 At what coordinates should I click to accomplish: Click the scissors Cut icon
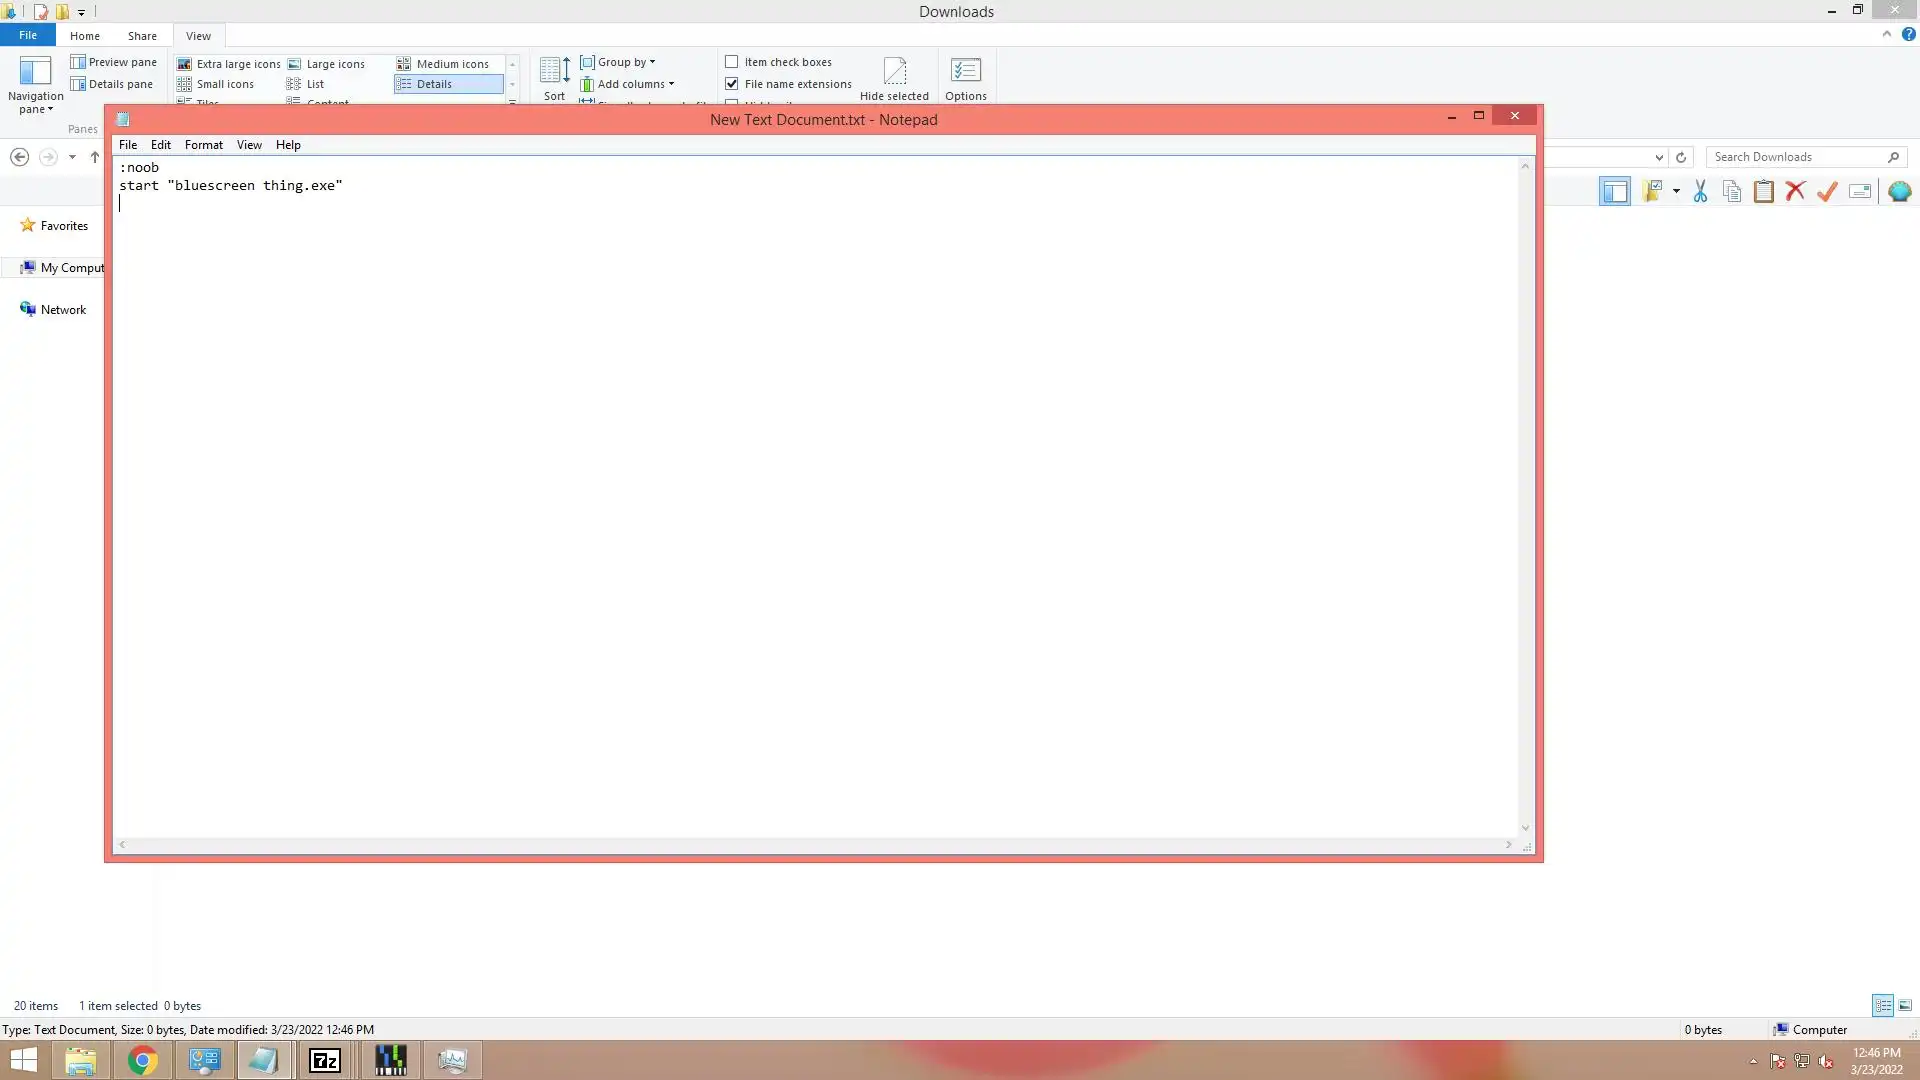pos(1700,192)
